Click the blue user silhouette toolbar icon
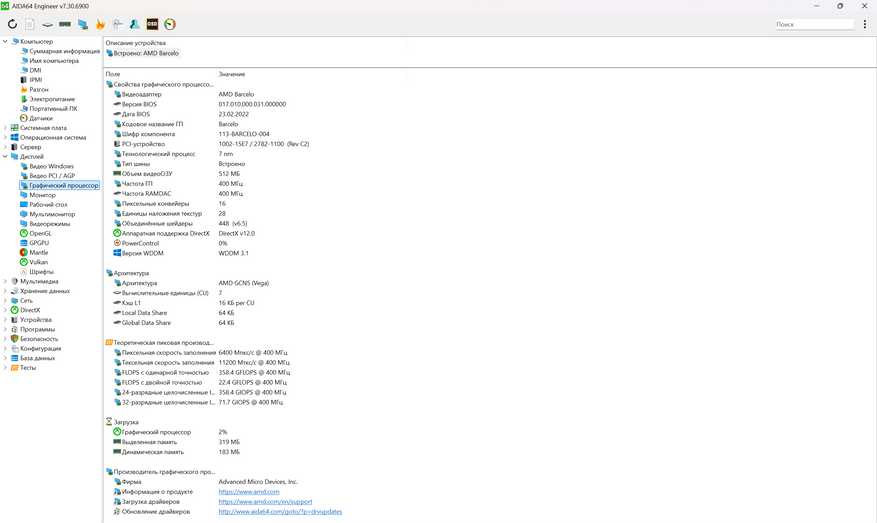 (x=135, y=24)
